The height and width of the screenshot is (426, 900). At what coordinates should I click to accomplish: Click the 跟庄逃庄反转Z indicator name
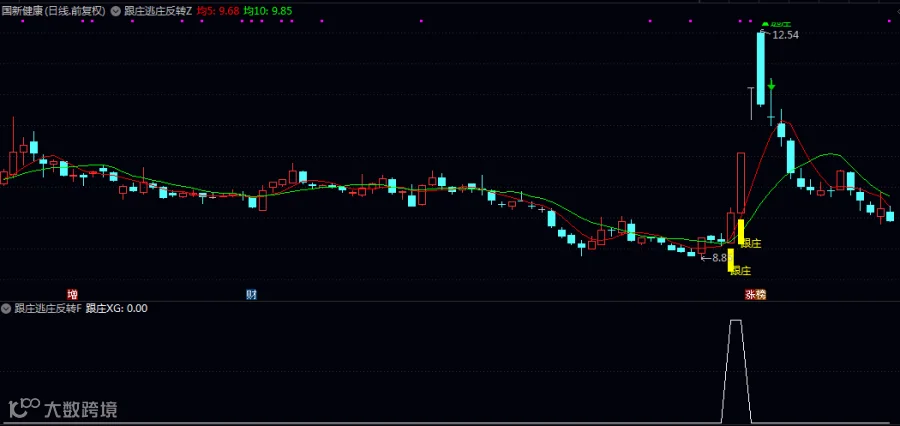point(158,10)
